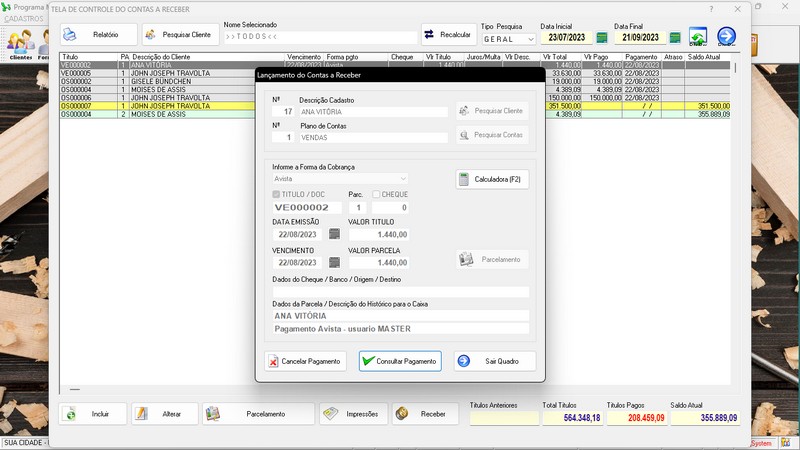The image size is (800, 450).
Task: Click the Sair Quadro button
Action: 495,361
